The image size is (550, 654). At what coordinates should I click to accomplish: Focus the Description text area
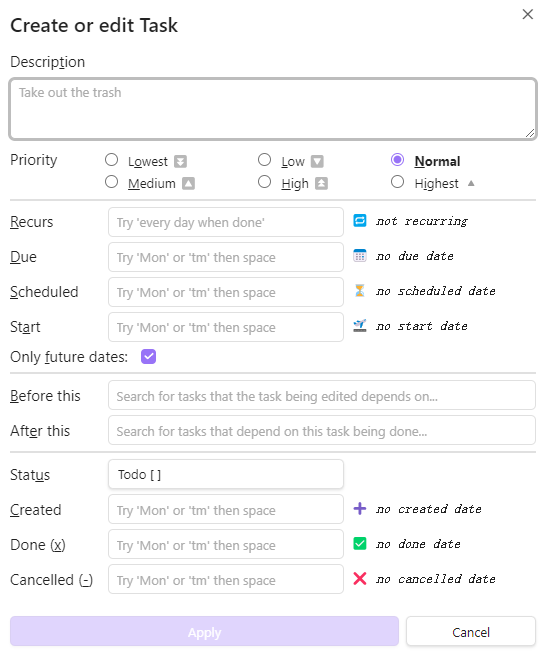click(x=273, y=109)
